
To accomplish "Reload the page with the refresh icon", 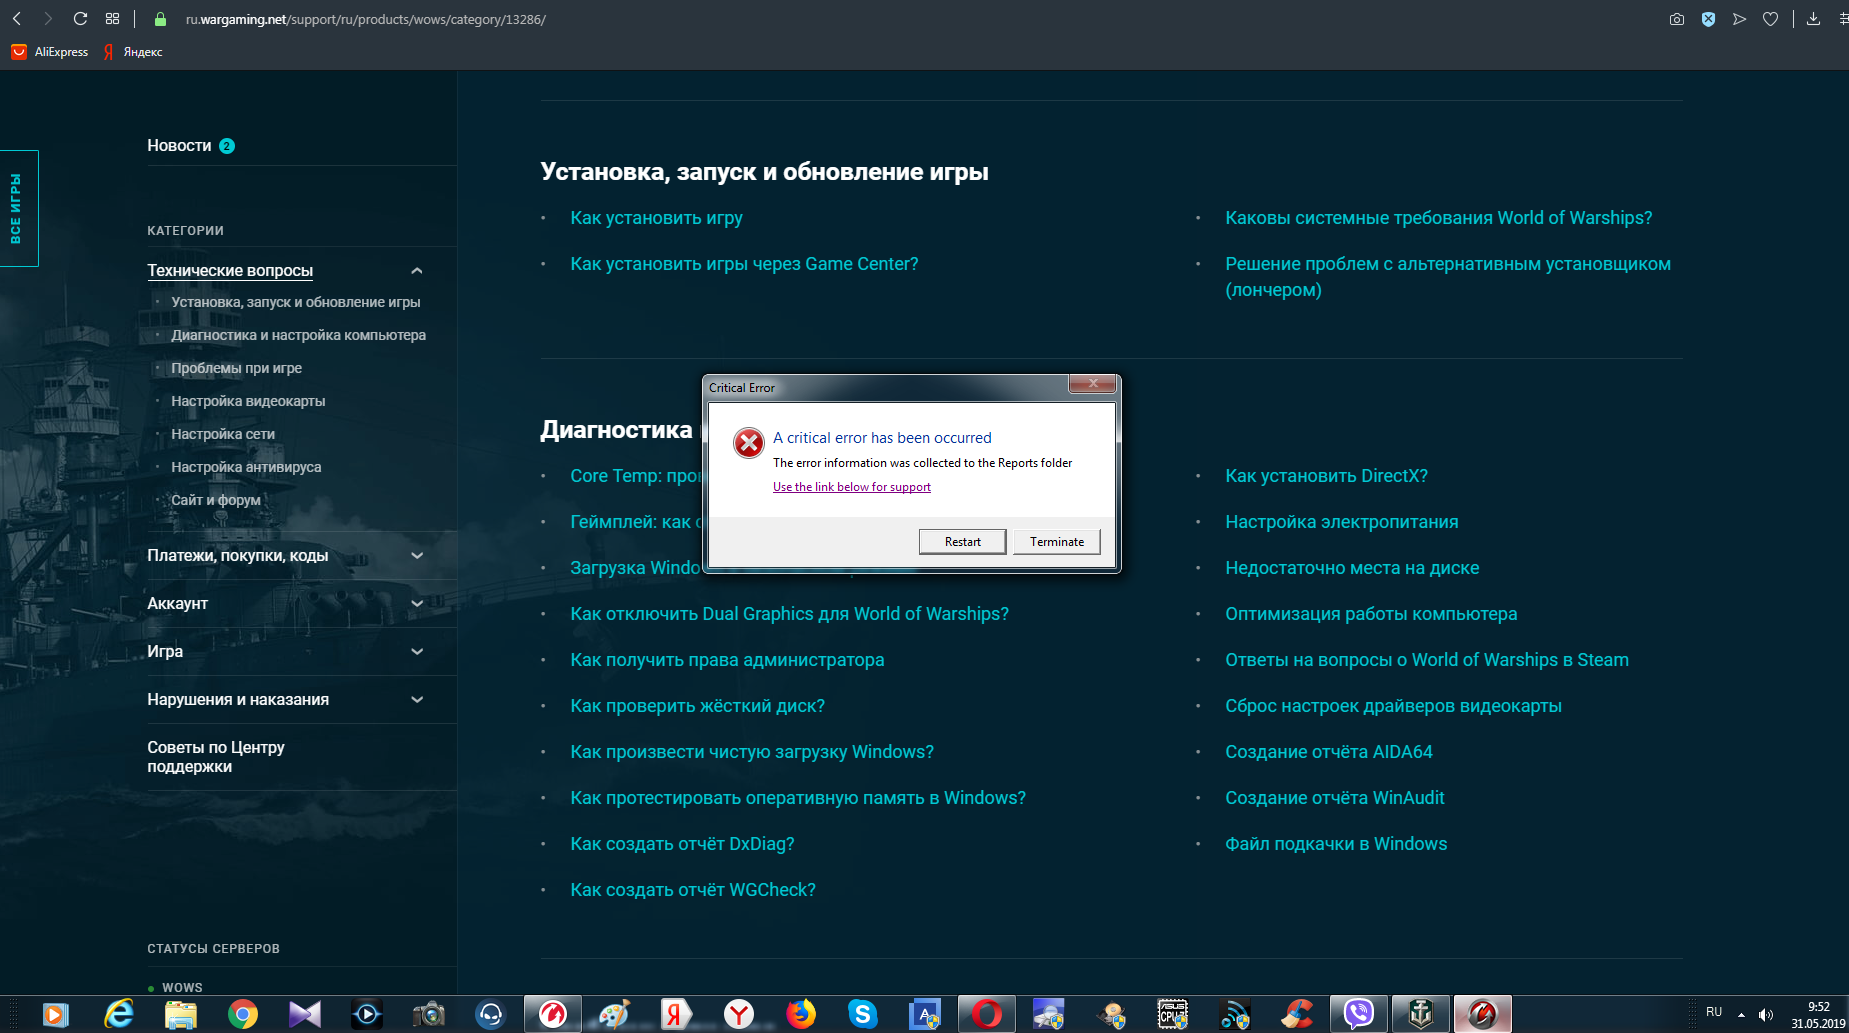I will pos(80,19).
